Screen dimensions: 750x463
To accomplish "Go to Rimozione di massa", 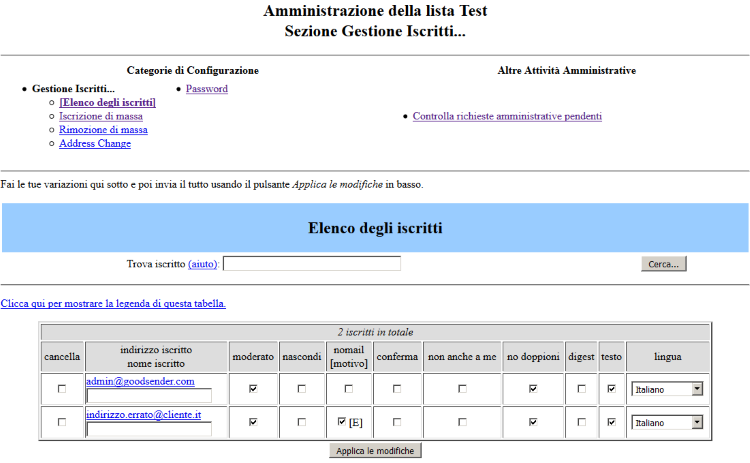I will [103, 130].
